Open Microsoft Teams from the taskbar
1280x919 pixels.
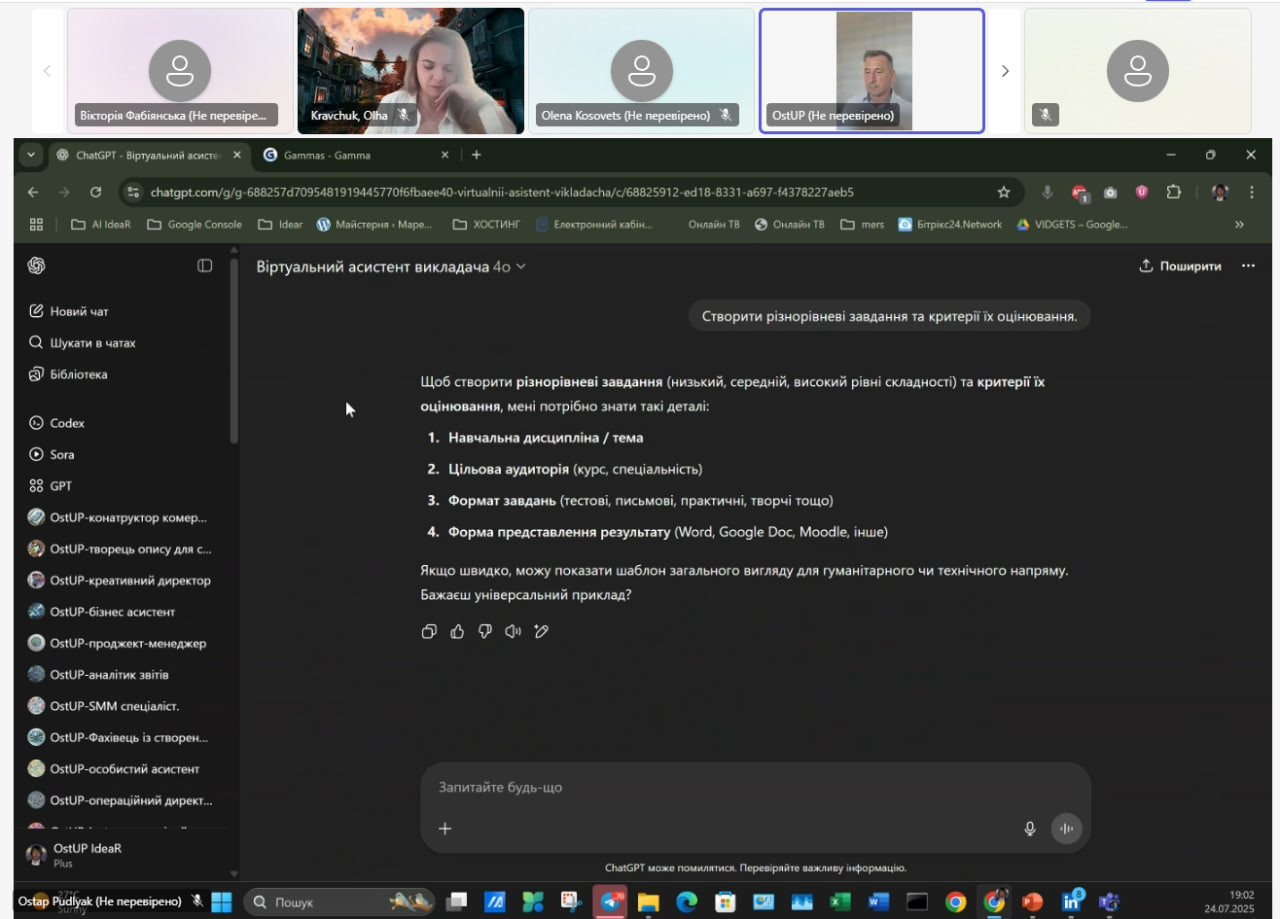pyautogui.click(x=1109, y=902)
